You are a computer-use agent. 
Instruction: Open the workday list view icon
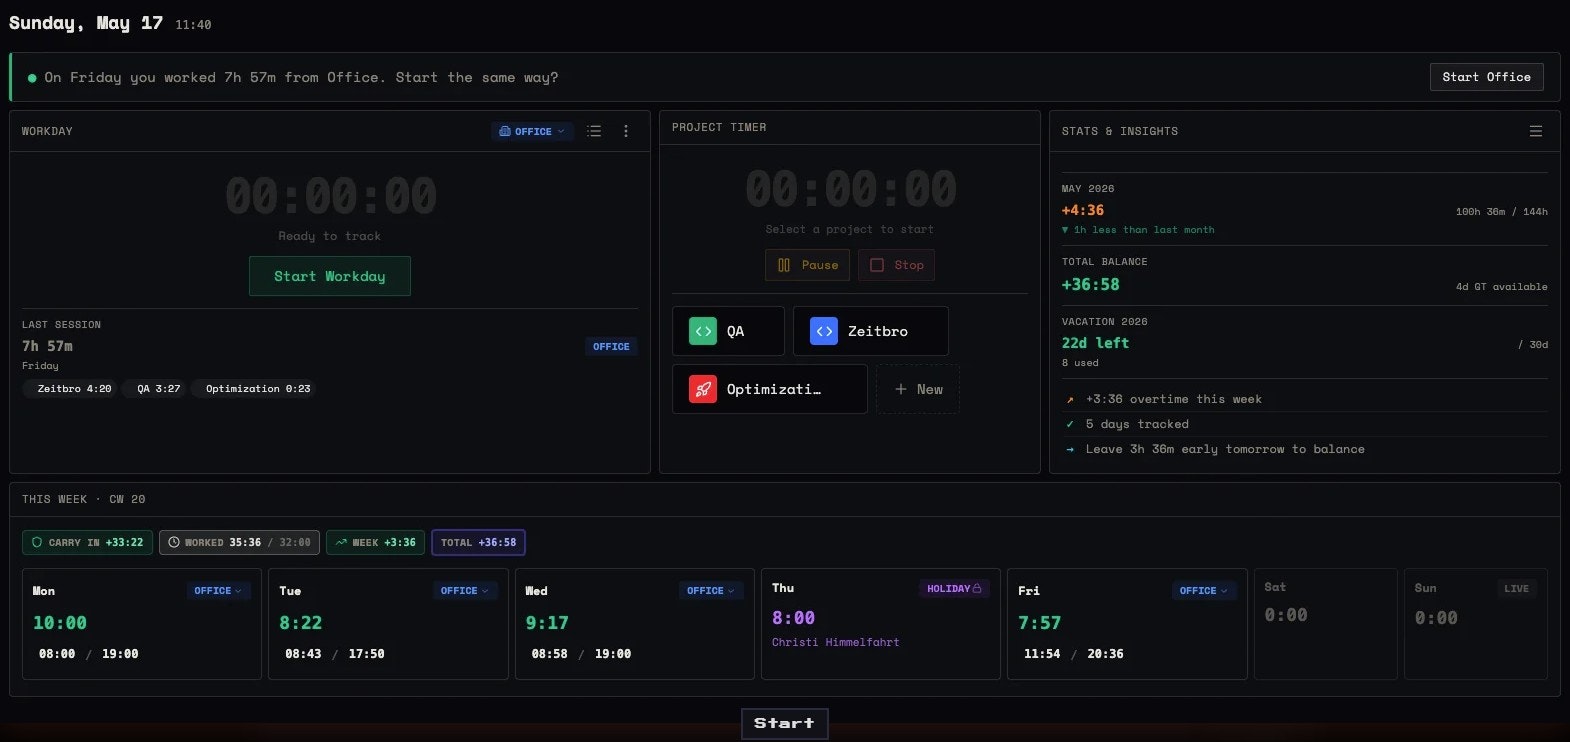[x=594, y=131]
